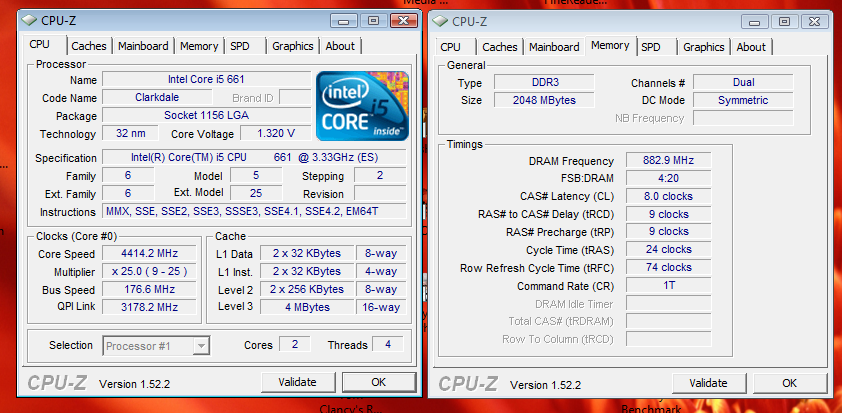Click Validate button in left CPU-Z window

click(x=297, y=382)
